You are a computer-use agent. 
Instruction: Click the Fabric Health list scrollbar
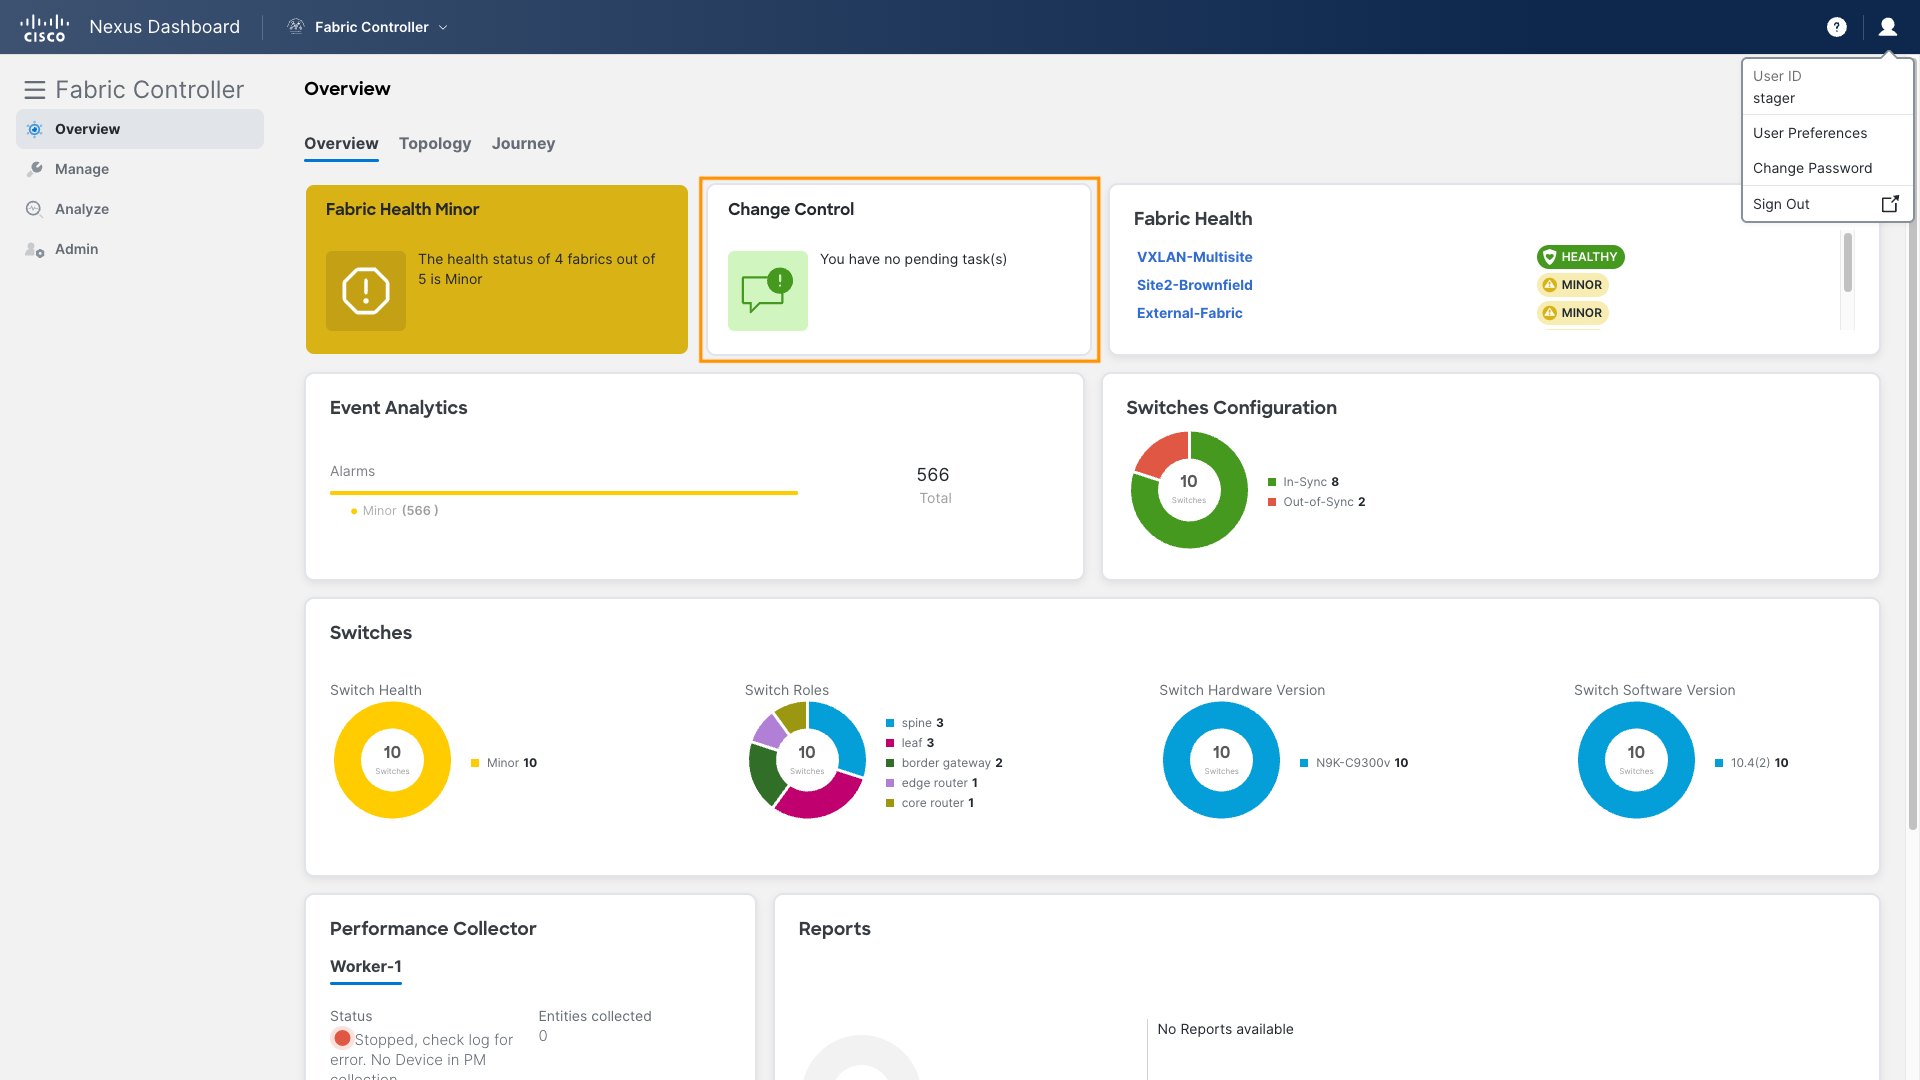[1848, 262]
